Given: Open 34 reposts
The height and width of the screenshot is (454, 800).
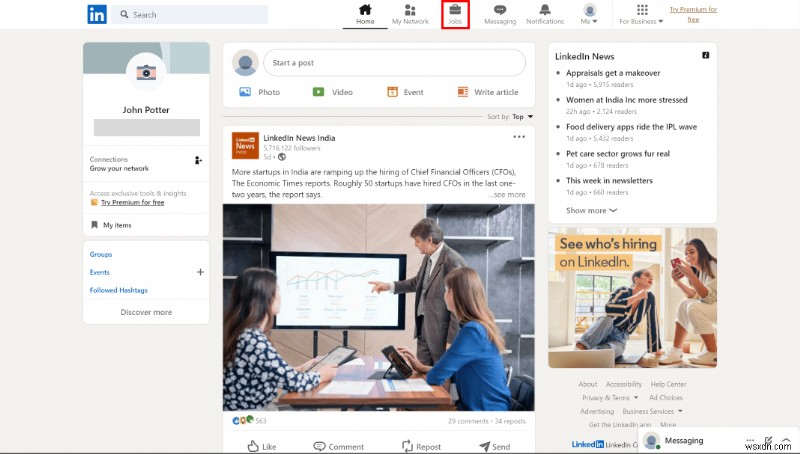Looking at the screenshot, I should click(510, 421).
